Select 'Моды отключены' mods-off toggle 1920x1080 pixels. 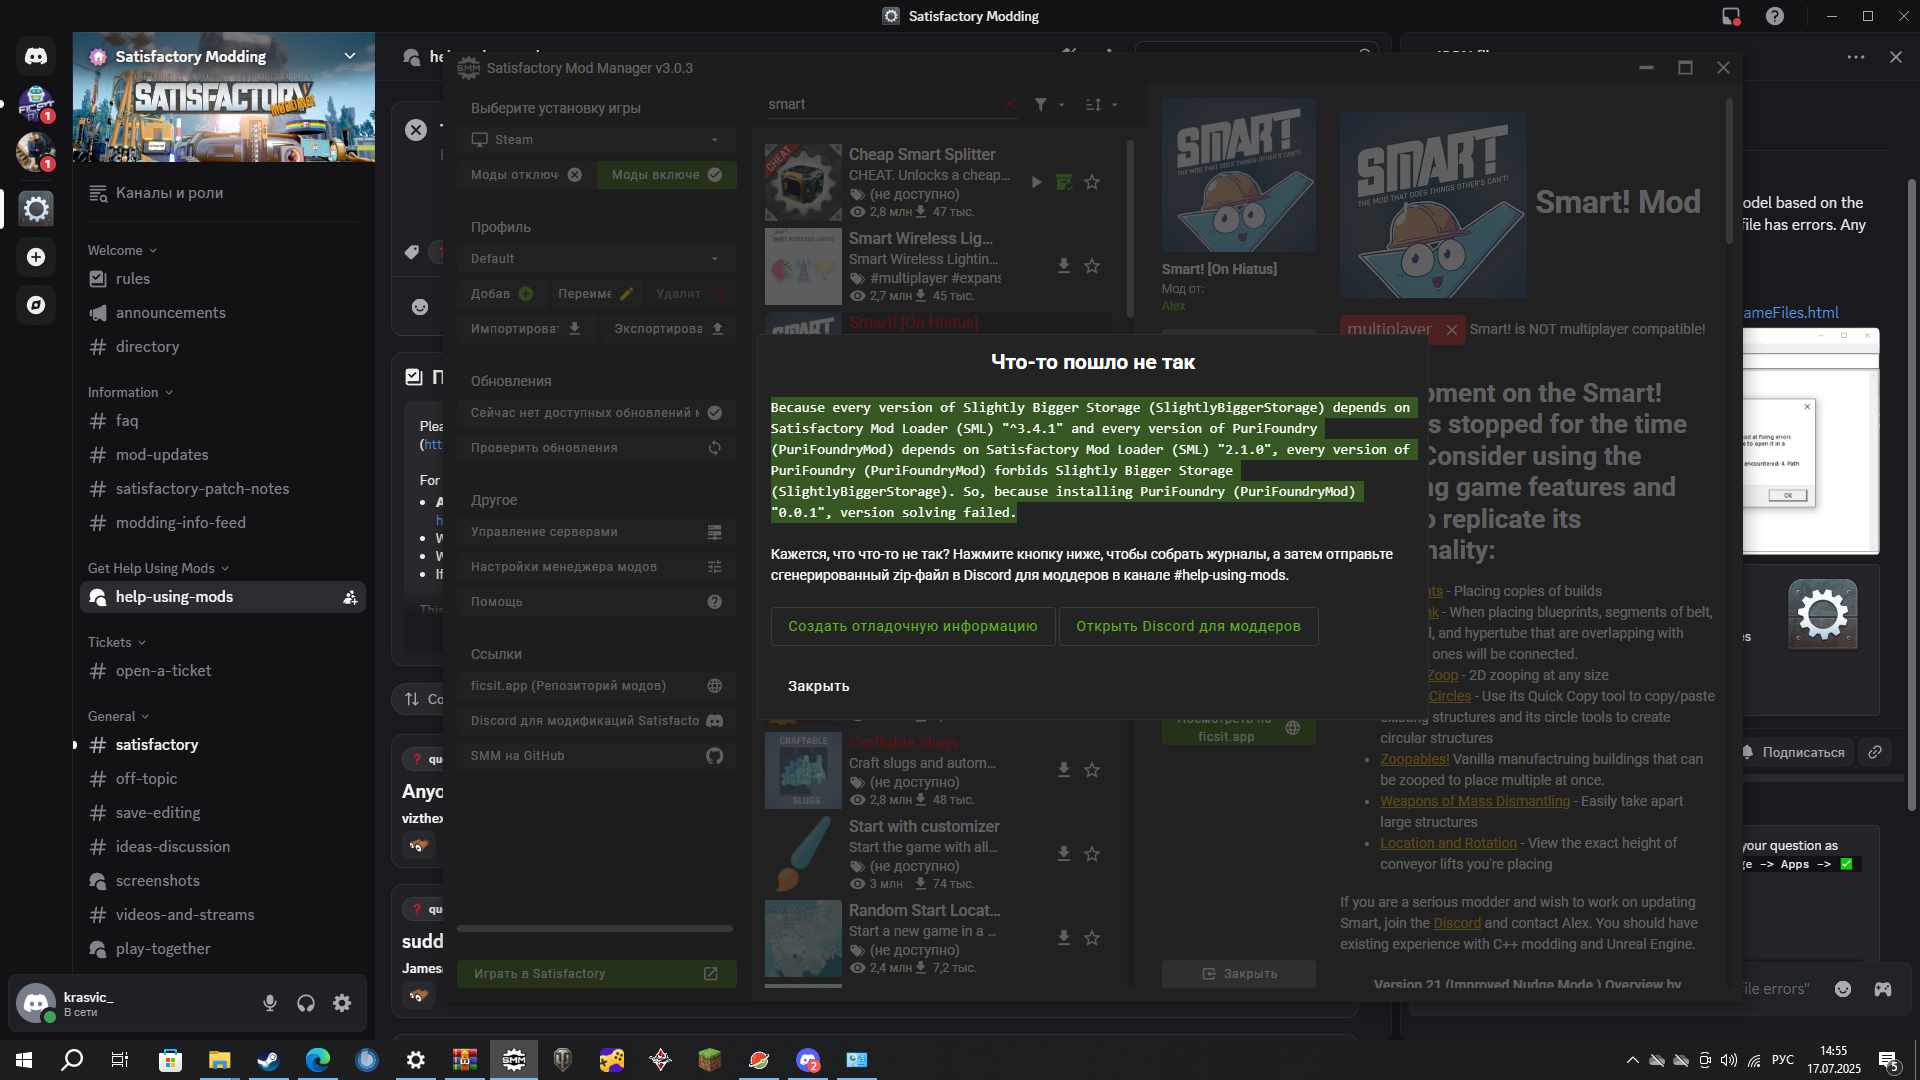coord(526,175)
